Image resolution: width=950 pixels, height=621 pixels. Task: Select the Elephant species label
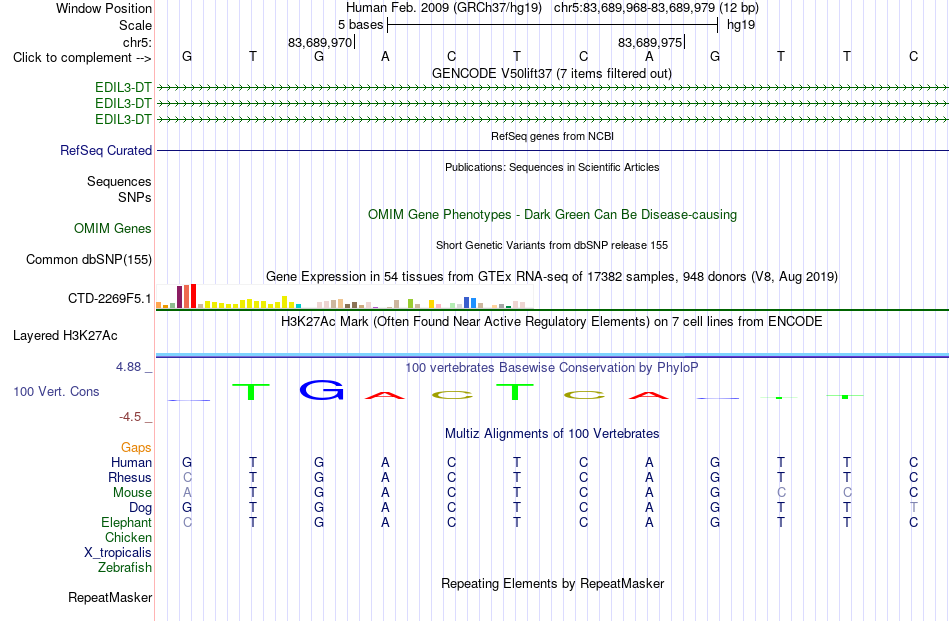coord(127,522)
